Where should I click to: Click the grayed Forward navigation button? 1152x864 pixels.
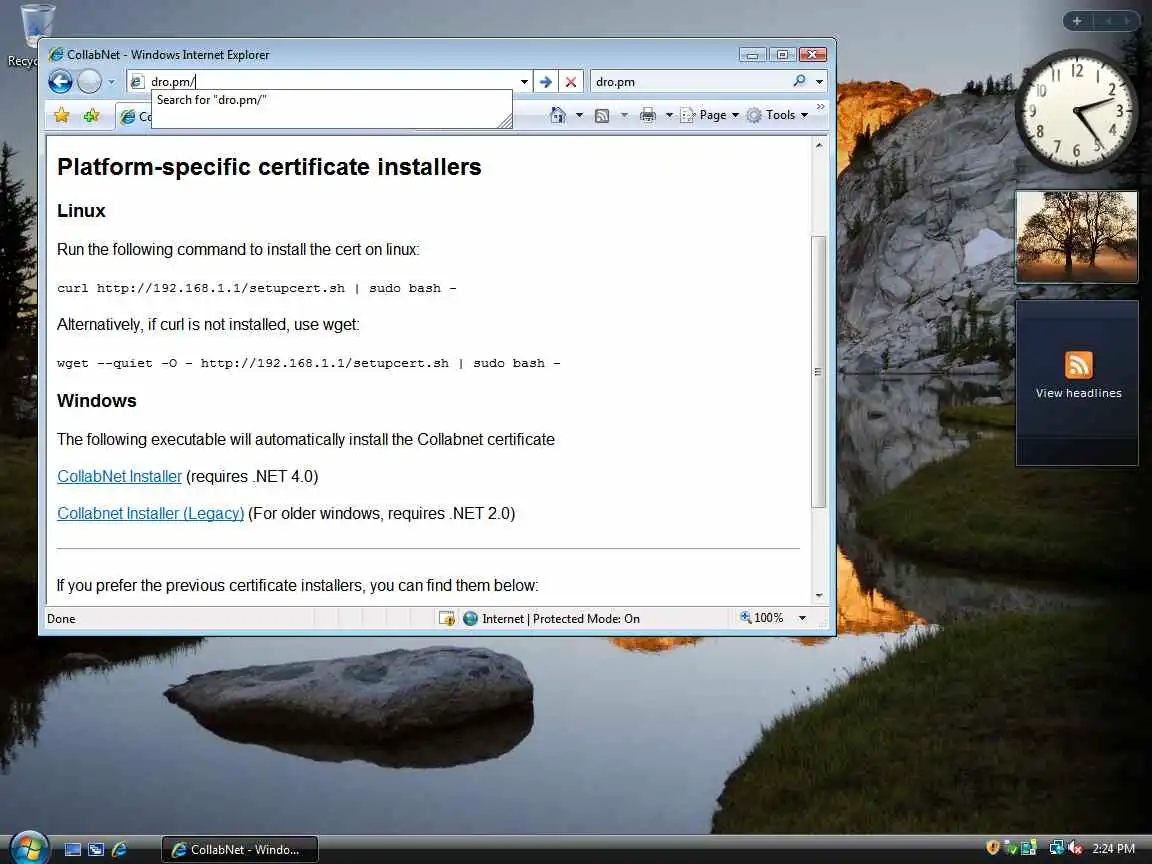[x=90, y=82]
